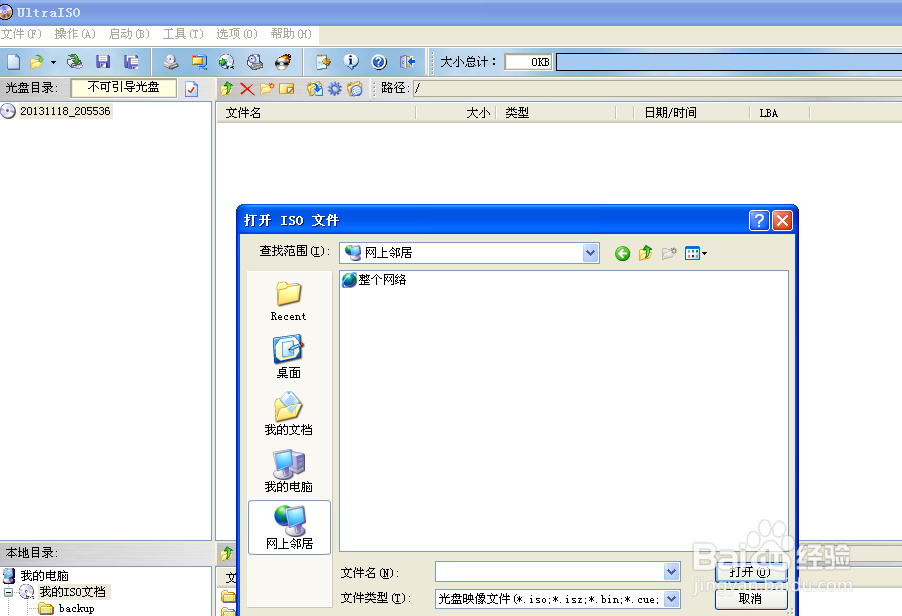The image size is (902, 616).
Task: Select 我的文档 in the places bar
Action: click(288, 414)
